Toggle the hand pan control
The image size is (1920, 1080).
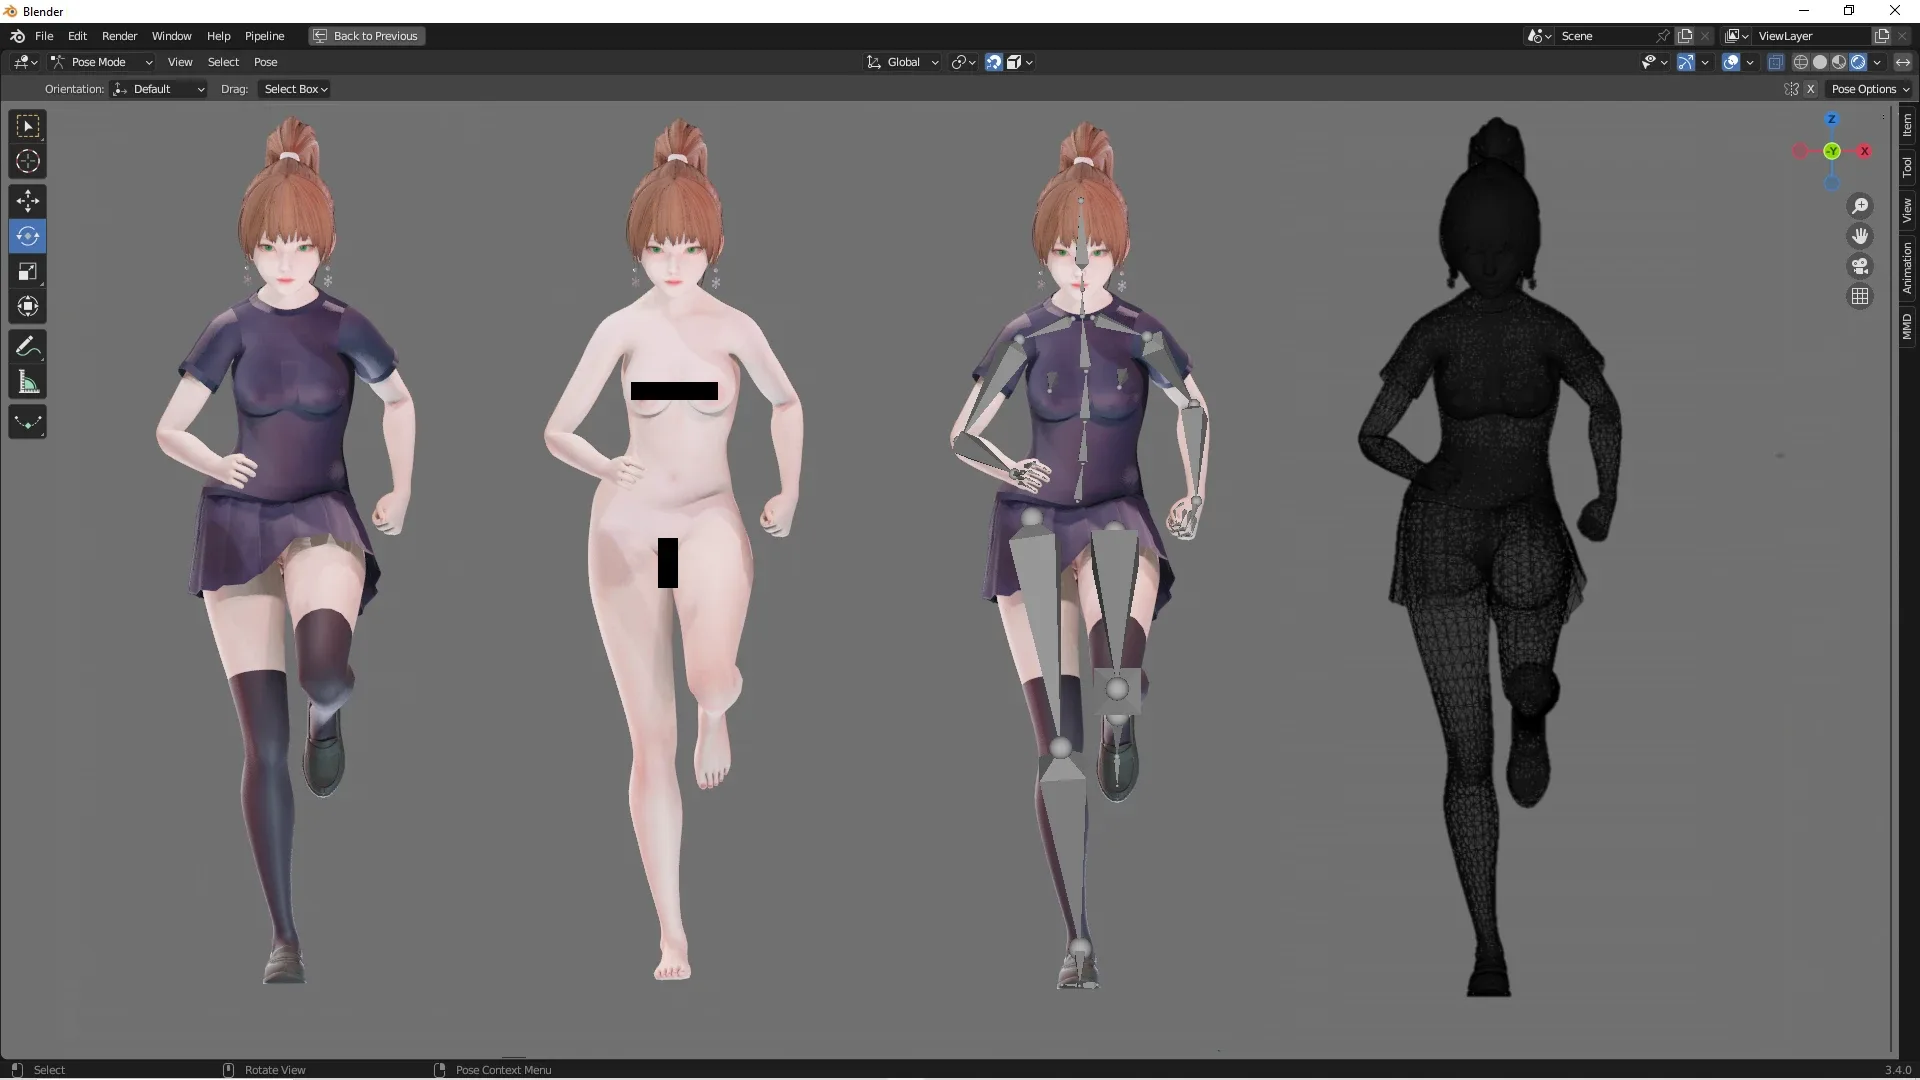click(x=1860, y=236)
